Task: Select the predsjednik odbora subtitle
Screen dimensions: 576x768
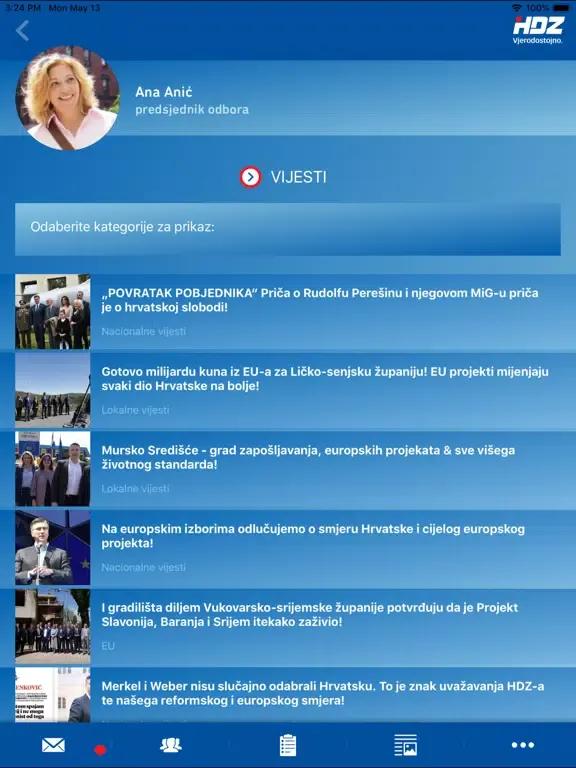Action: [192, 109]
